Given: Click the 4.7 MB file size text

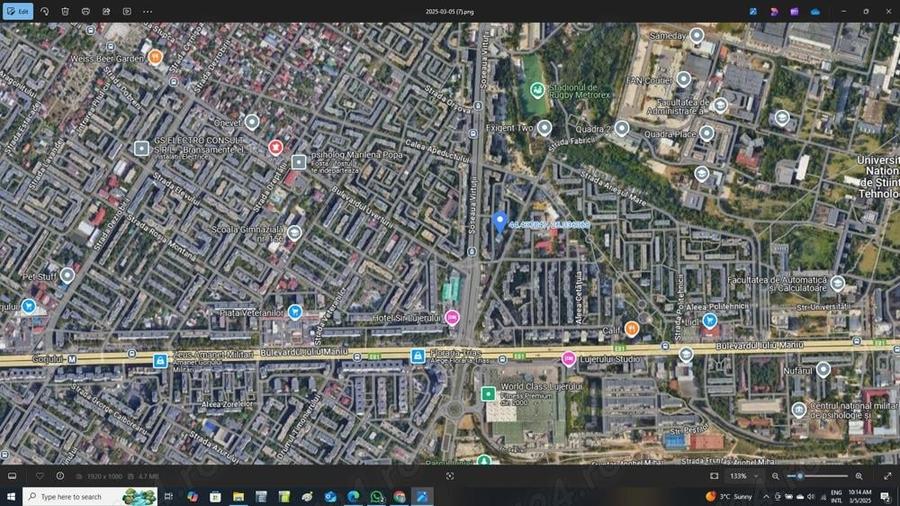Looking at the screenshot, I should pyautogui.click(x=149, y=476).
